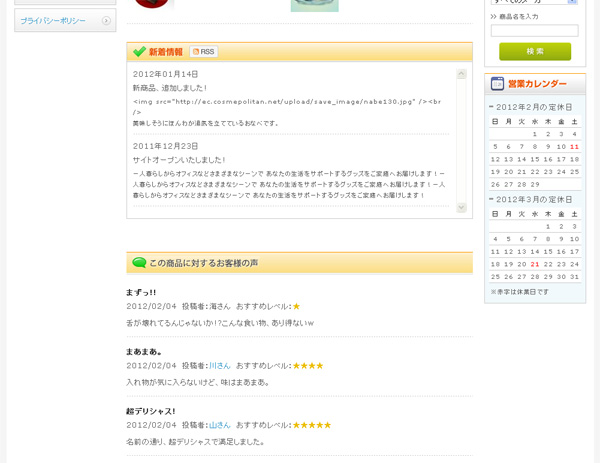Click news headline 新商品、追加しました!
600x463 pixels.
point(170,88)
